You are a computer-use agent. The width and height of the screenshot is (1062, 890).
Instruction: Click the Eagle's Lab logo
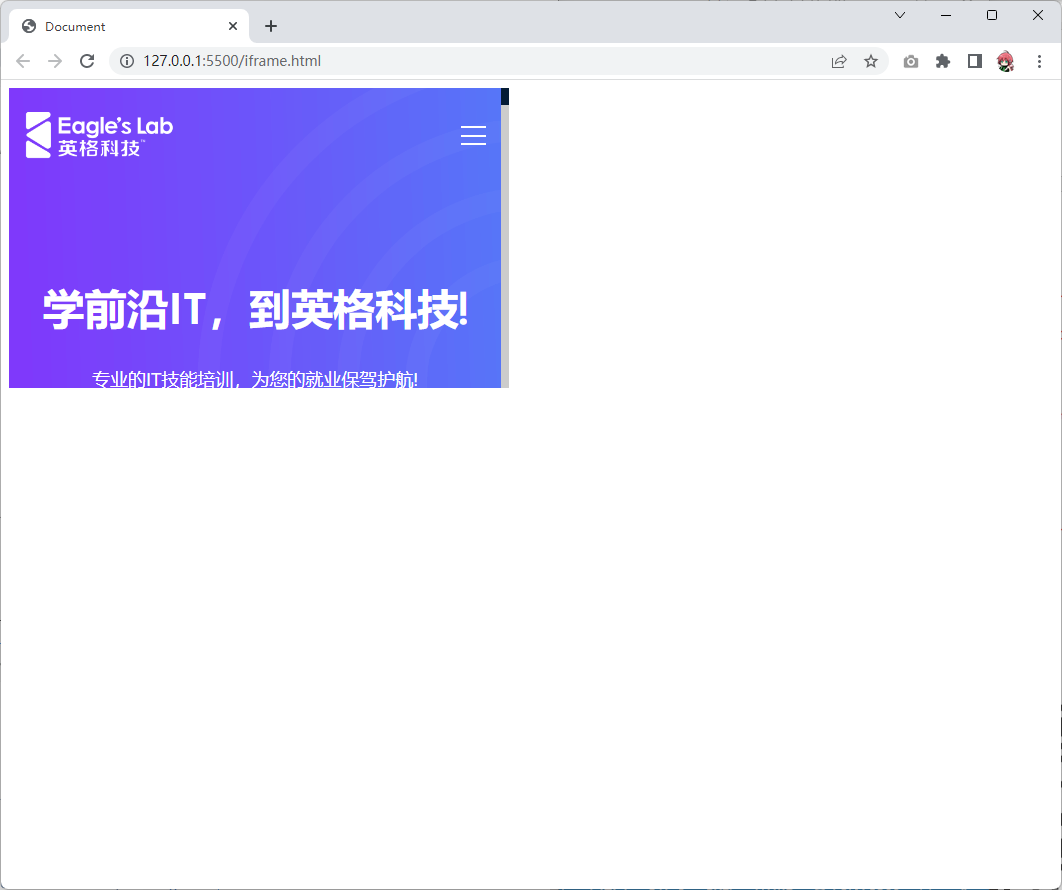[x=99, y=136]
